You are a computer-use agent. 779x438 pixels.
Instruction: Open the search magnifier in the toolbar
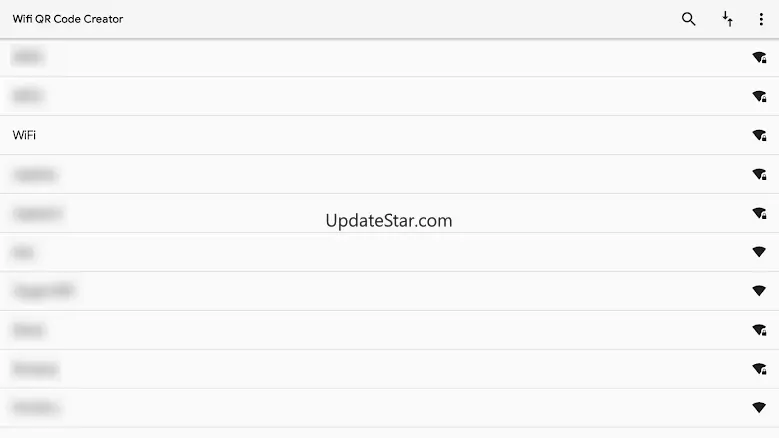pos(688,19)
